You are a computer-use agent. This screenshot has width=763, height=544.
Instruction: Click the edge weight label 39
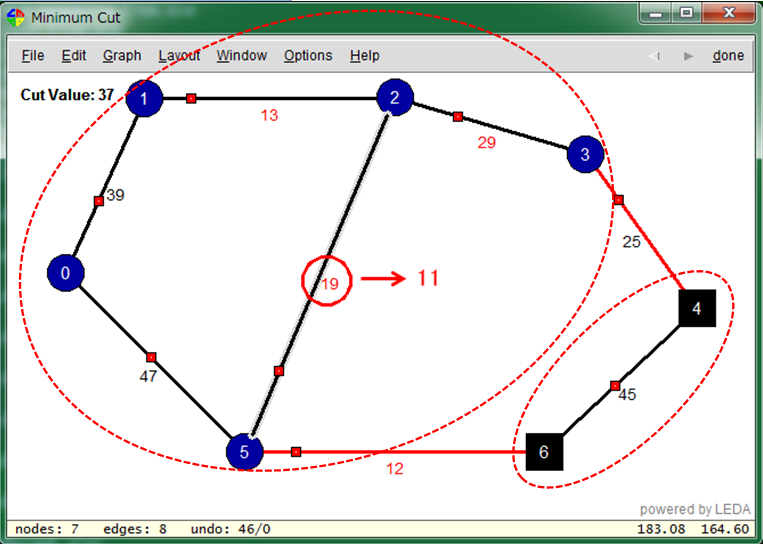115,195
